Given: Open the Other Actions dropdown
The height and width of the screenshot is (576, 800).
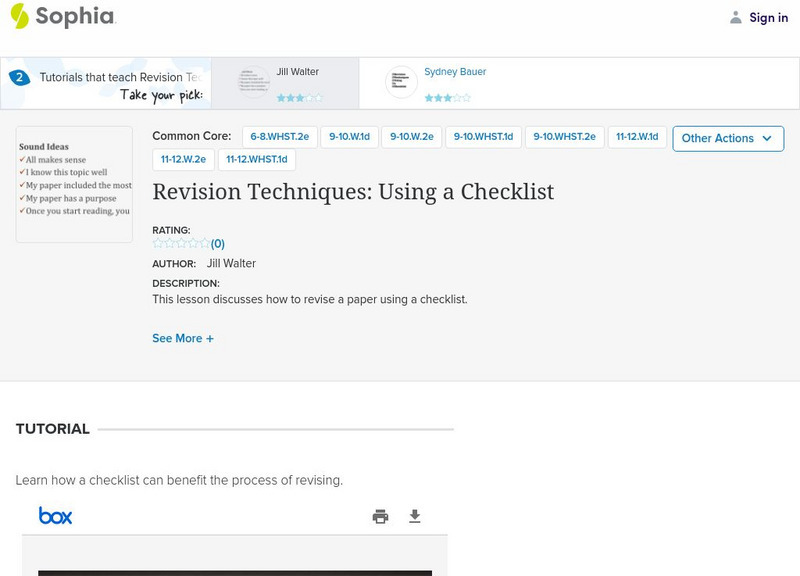Looking at the screenshot, I should point(727,138).
